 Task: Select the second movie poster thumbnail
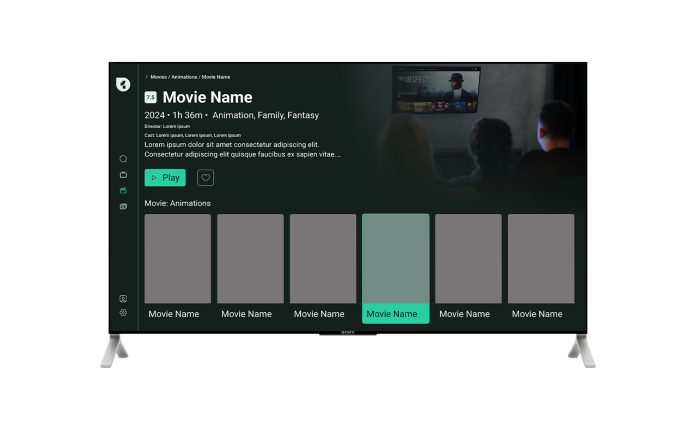(250, 258)
